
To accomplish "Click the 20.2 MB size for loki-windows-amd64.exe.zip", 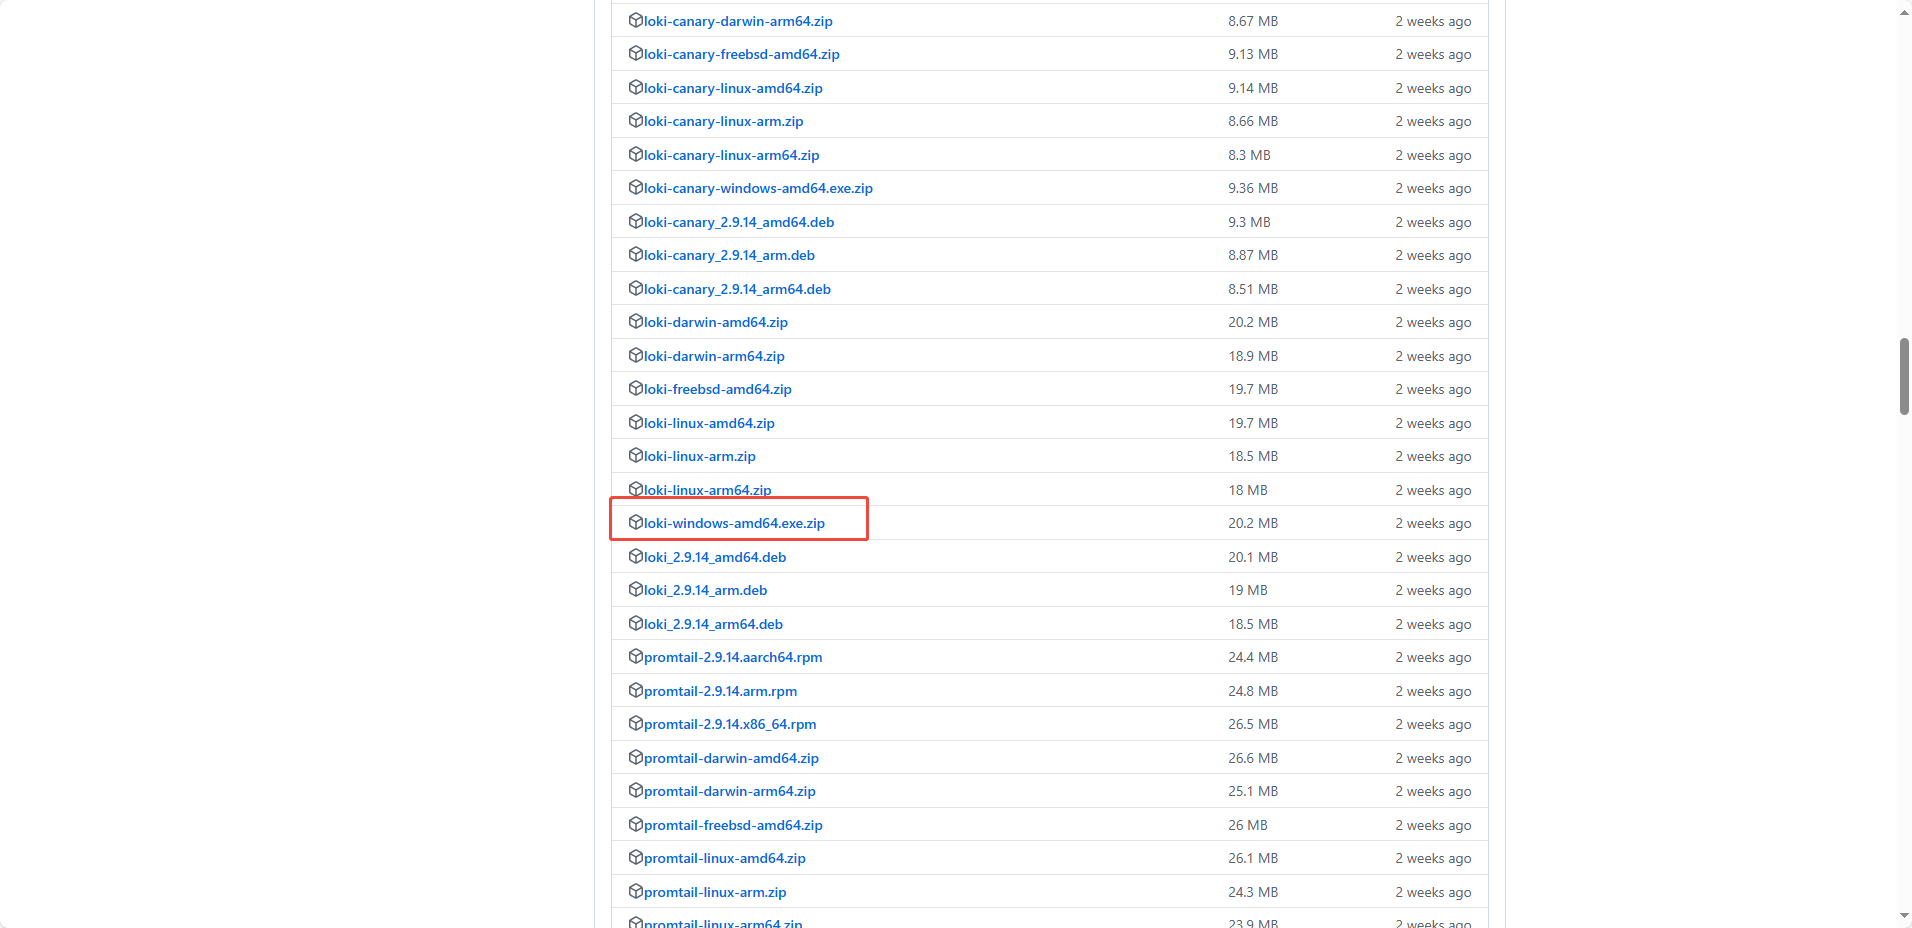I will [1253, 523].
